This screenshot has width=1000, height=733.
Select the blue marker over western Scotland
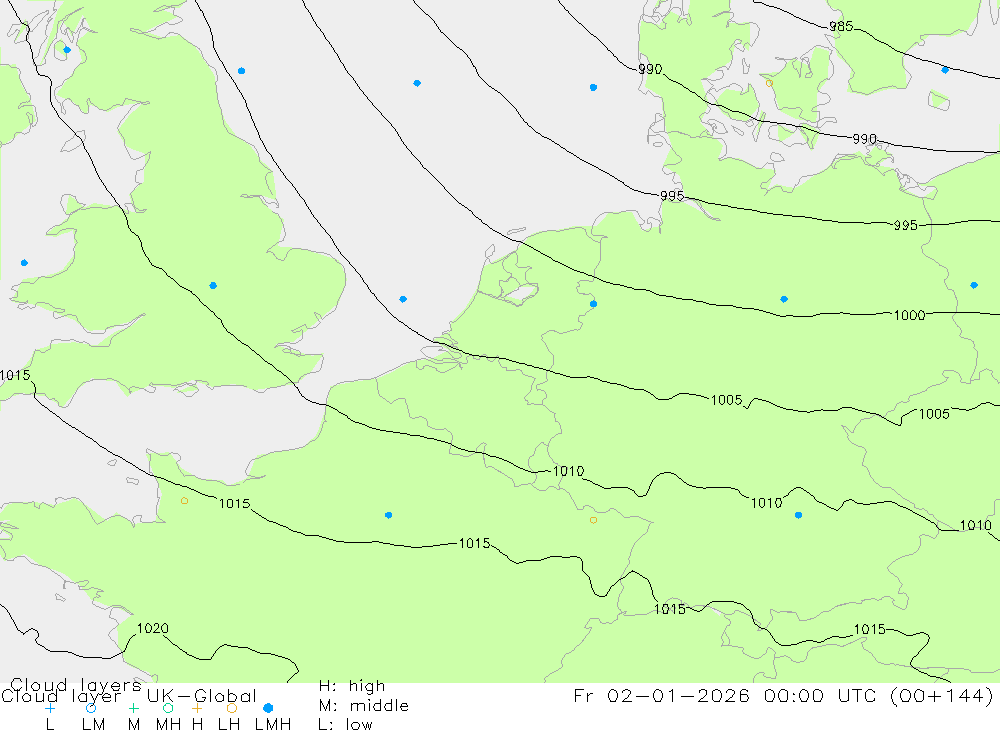tap(67, 50)
